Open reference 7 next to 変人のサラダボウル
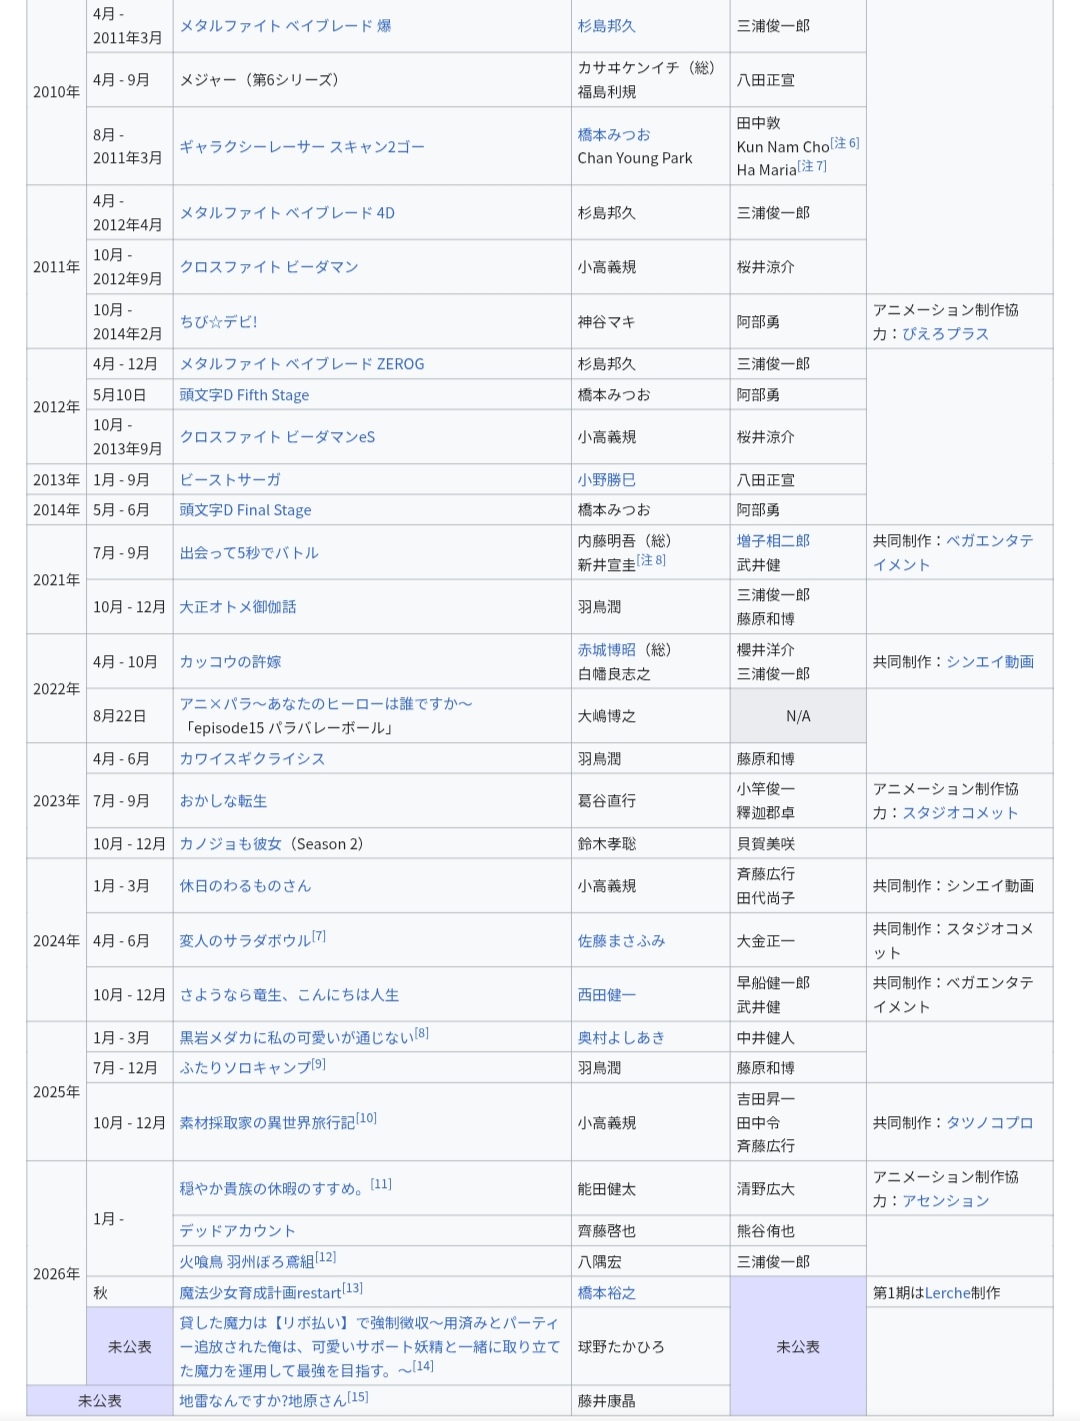1080x1421 pixels. point(319,937)
